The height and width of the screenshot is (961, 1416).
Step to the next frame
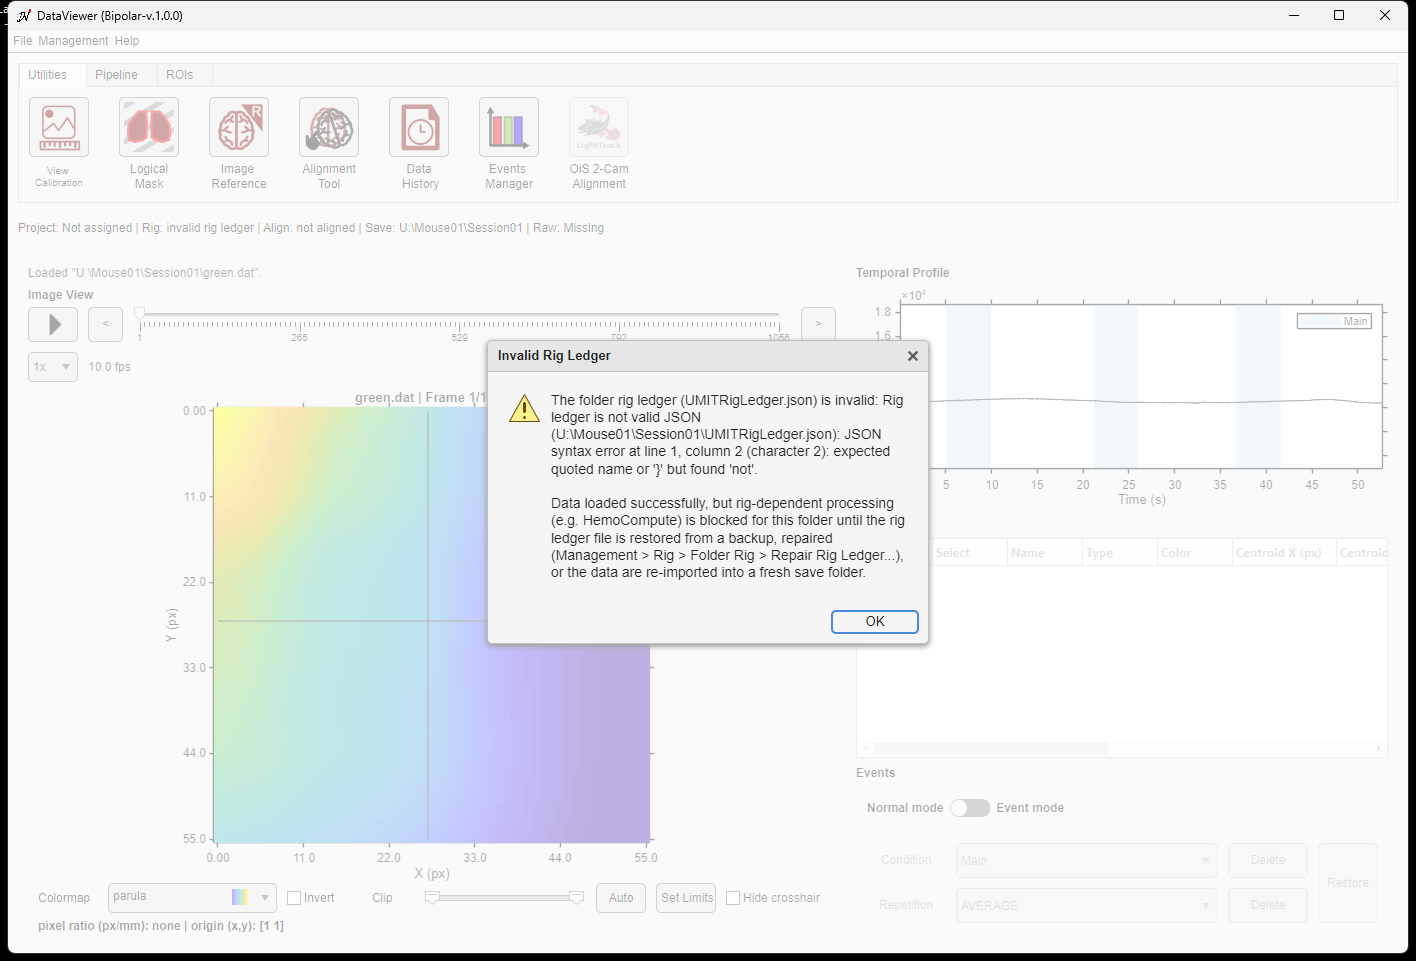(818, 324)
